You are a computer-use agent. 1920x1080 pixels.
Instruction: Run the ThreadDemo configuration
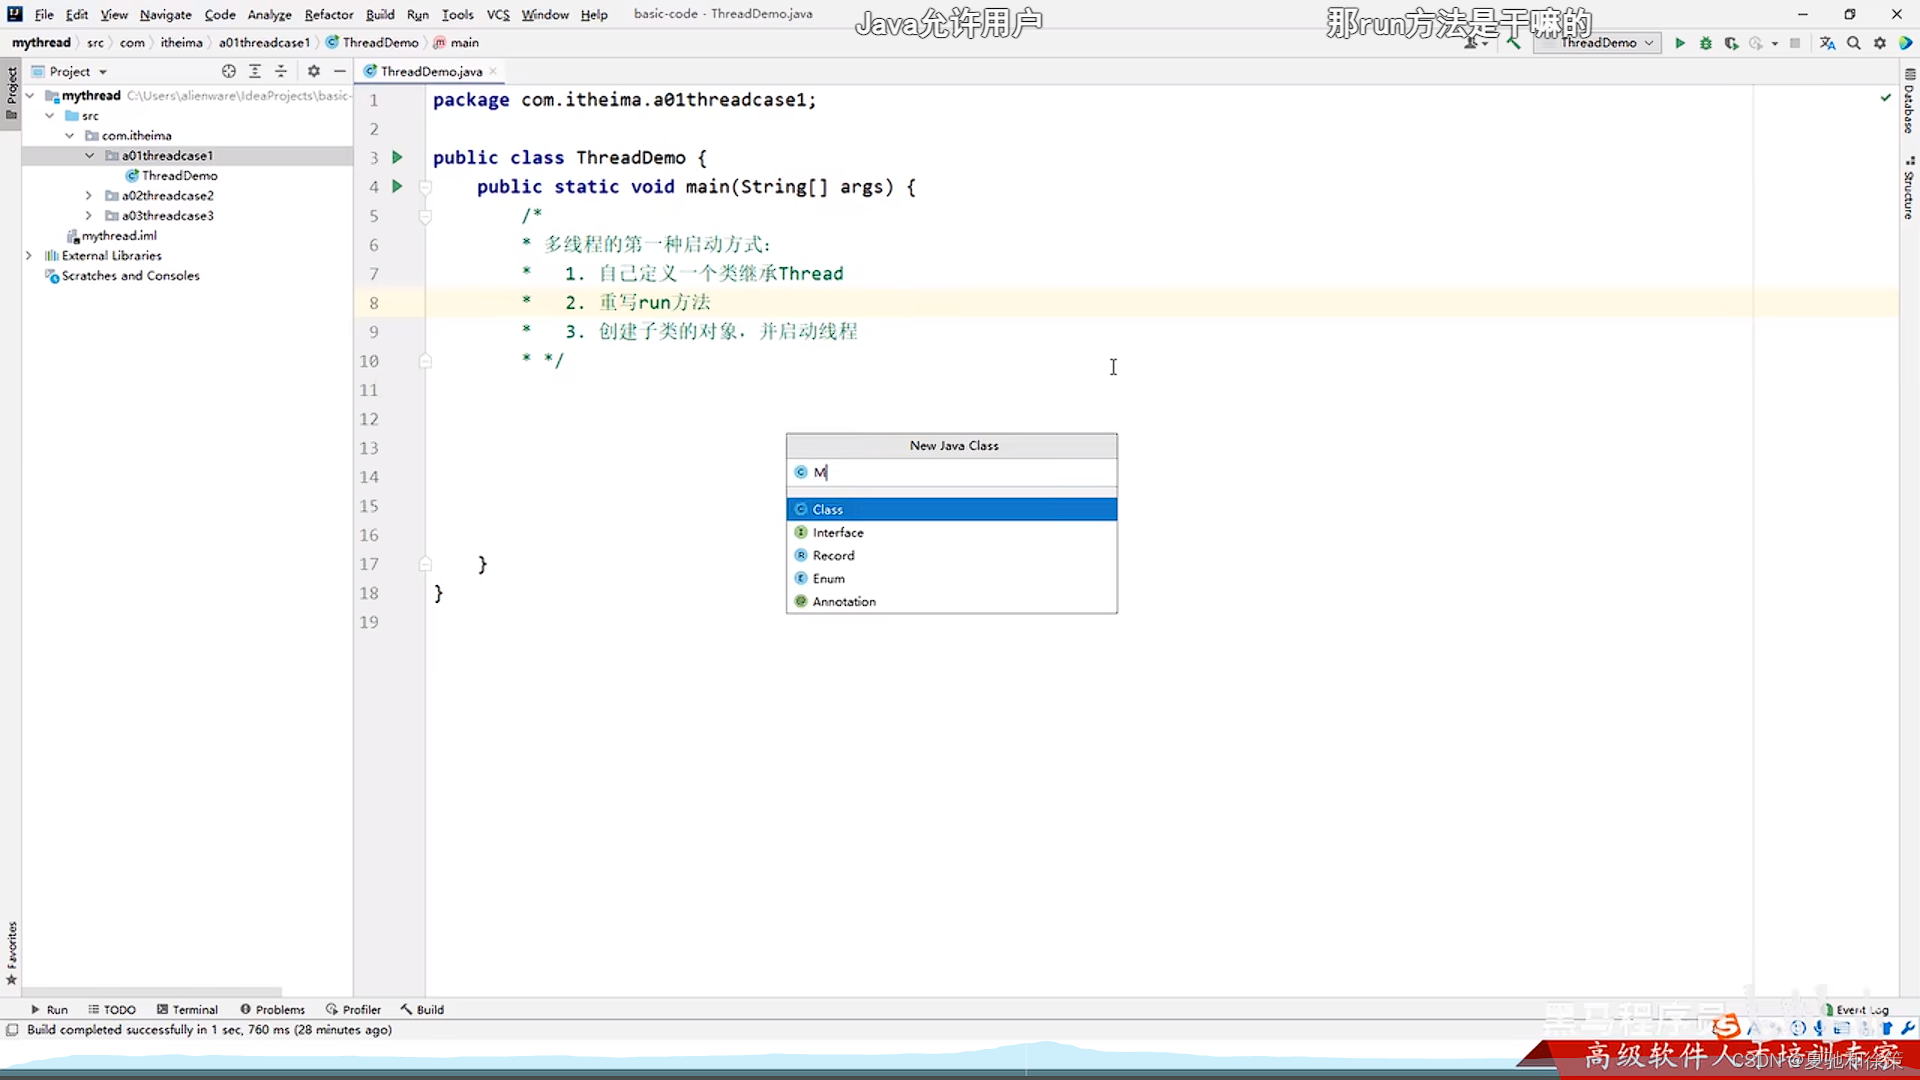pyautogui.click(x=1680, y=43)
